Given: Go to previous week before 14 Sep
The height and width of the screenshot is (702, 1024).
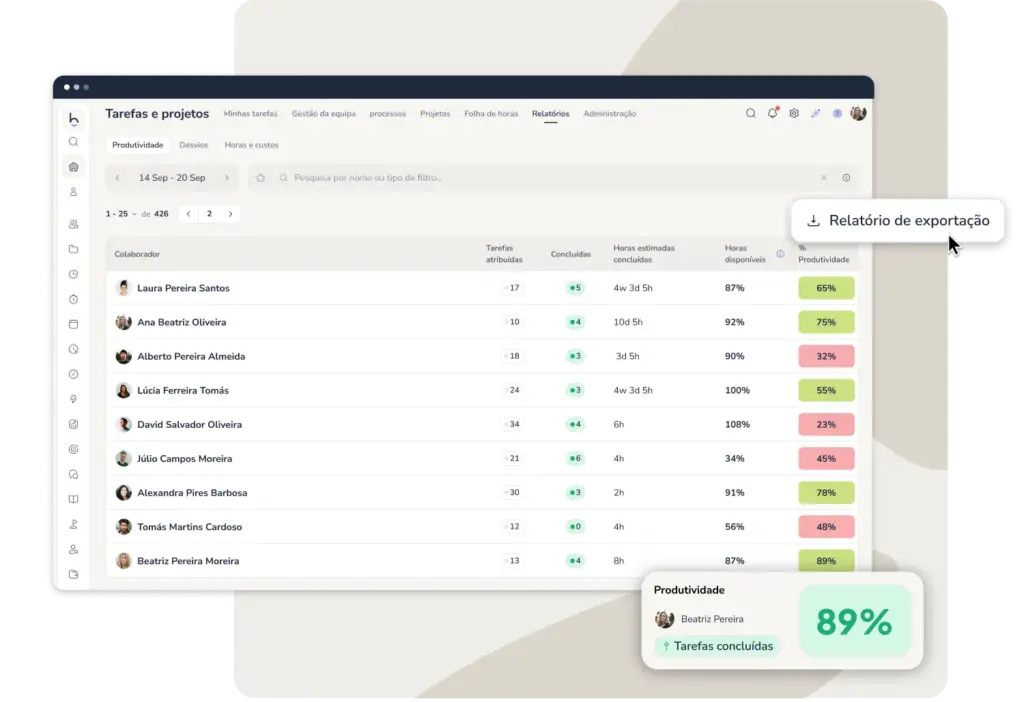Looking at the screenshot, I should click(118, 178).
